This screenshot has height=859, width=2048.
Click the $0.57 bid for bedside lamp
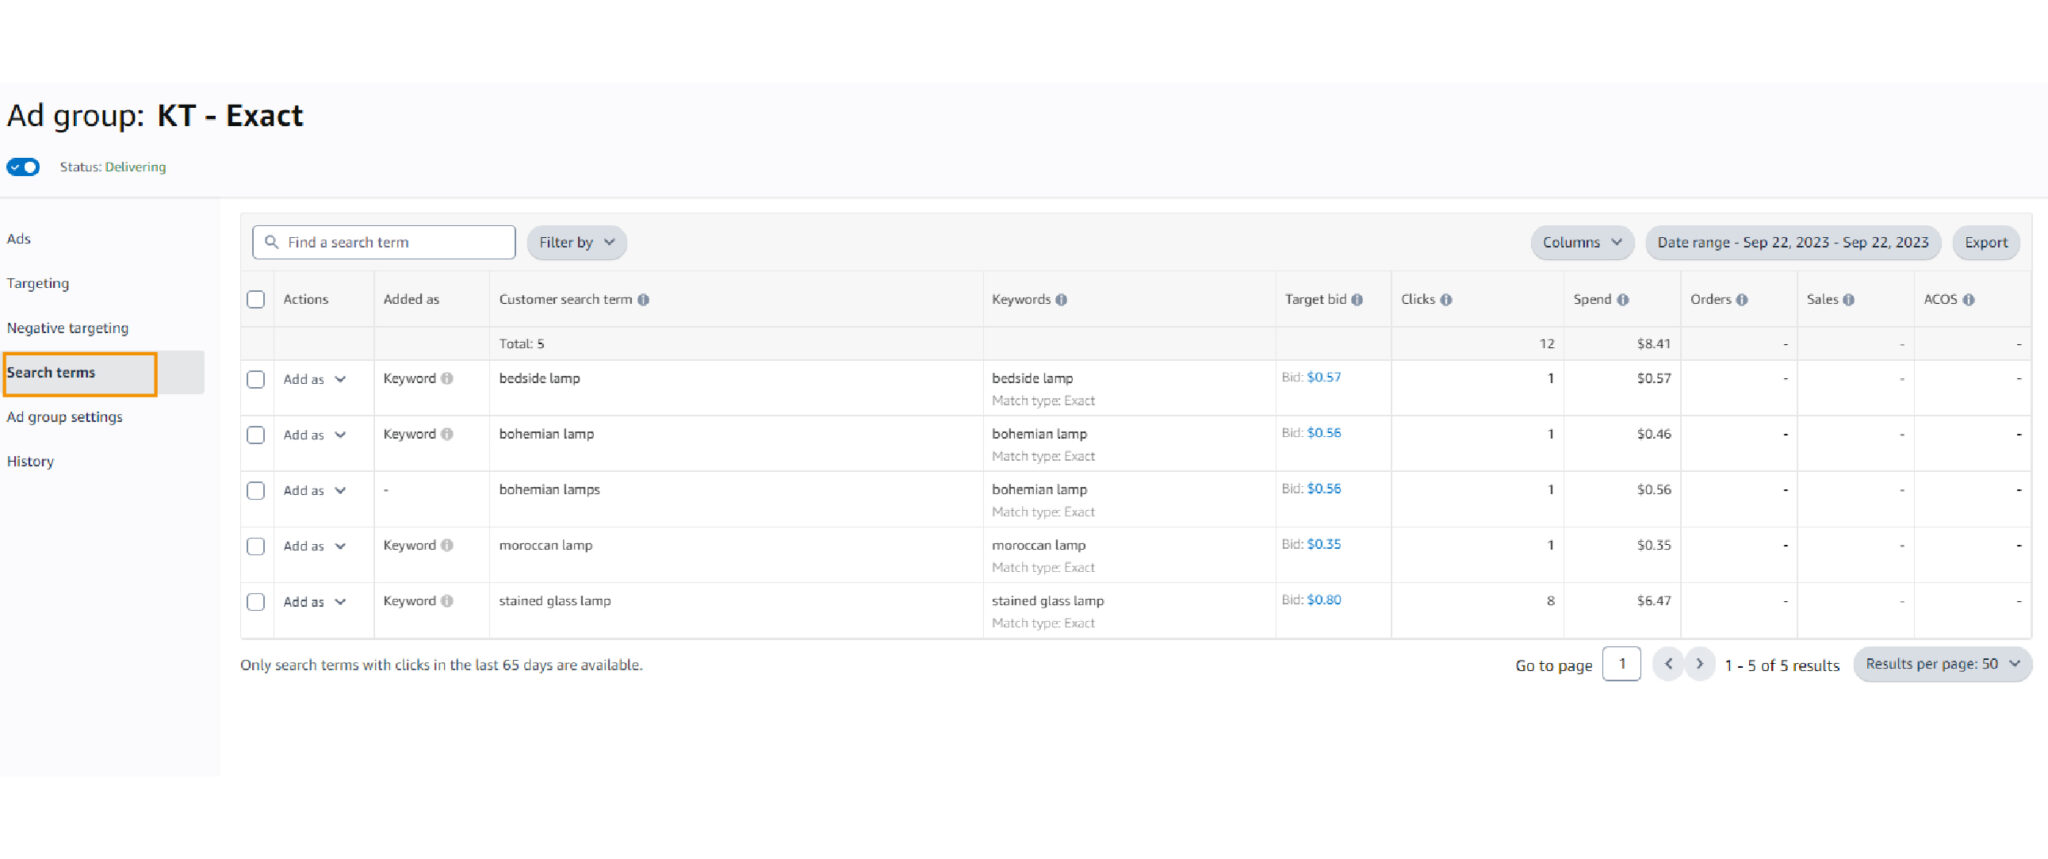pyautogui.click(x=1324, y=377)
